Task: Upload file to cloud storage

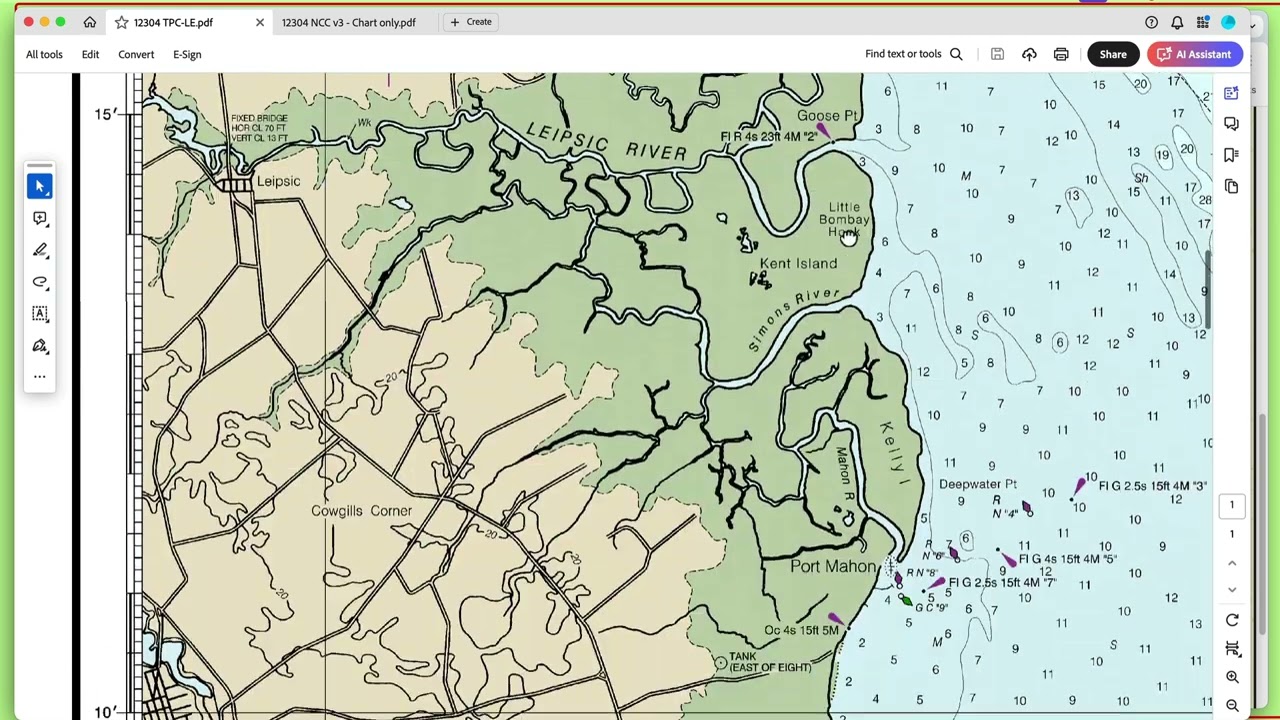Action: [1029, 54]
